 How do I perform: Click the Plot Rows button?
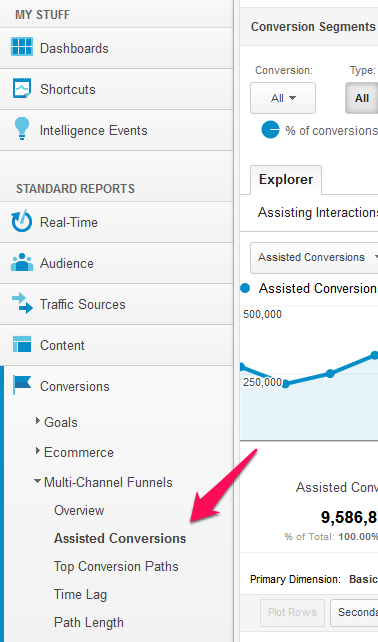click(x=292, y=613)
